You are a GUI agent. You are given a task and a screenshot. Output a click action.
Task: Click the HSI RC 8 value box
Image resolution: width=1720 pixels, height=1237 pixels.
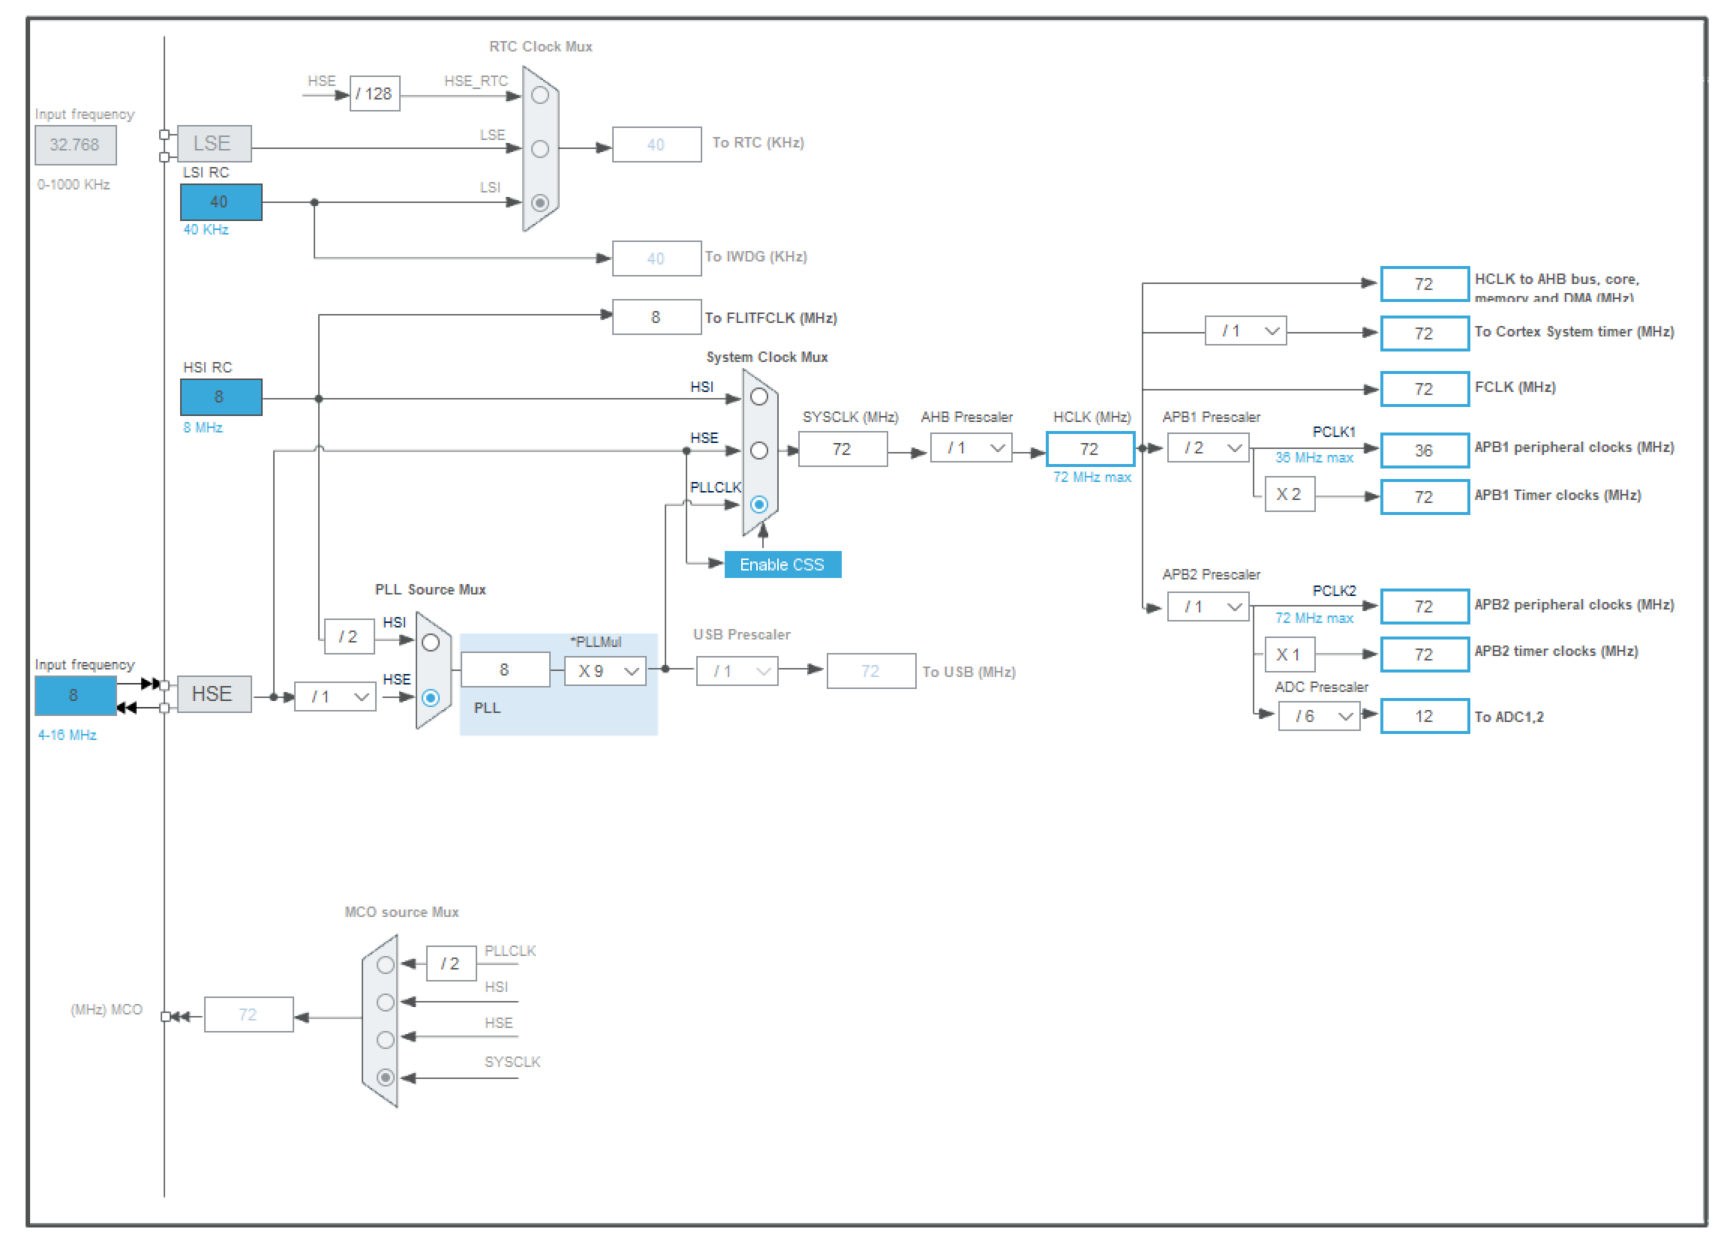click(x=221, y=397)
